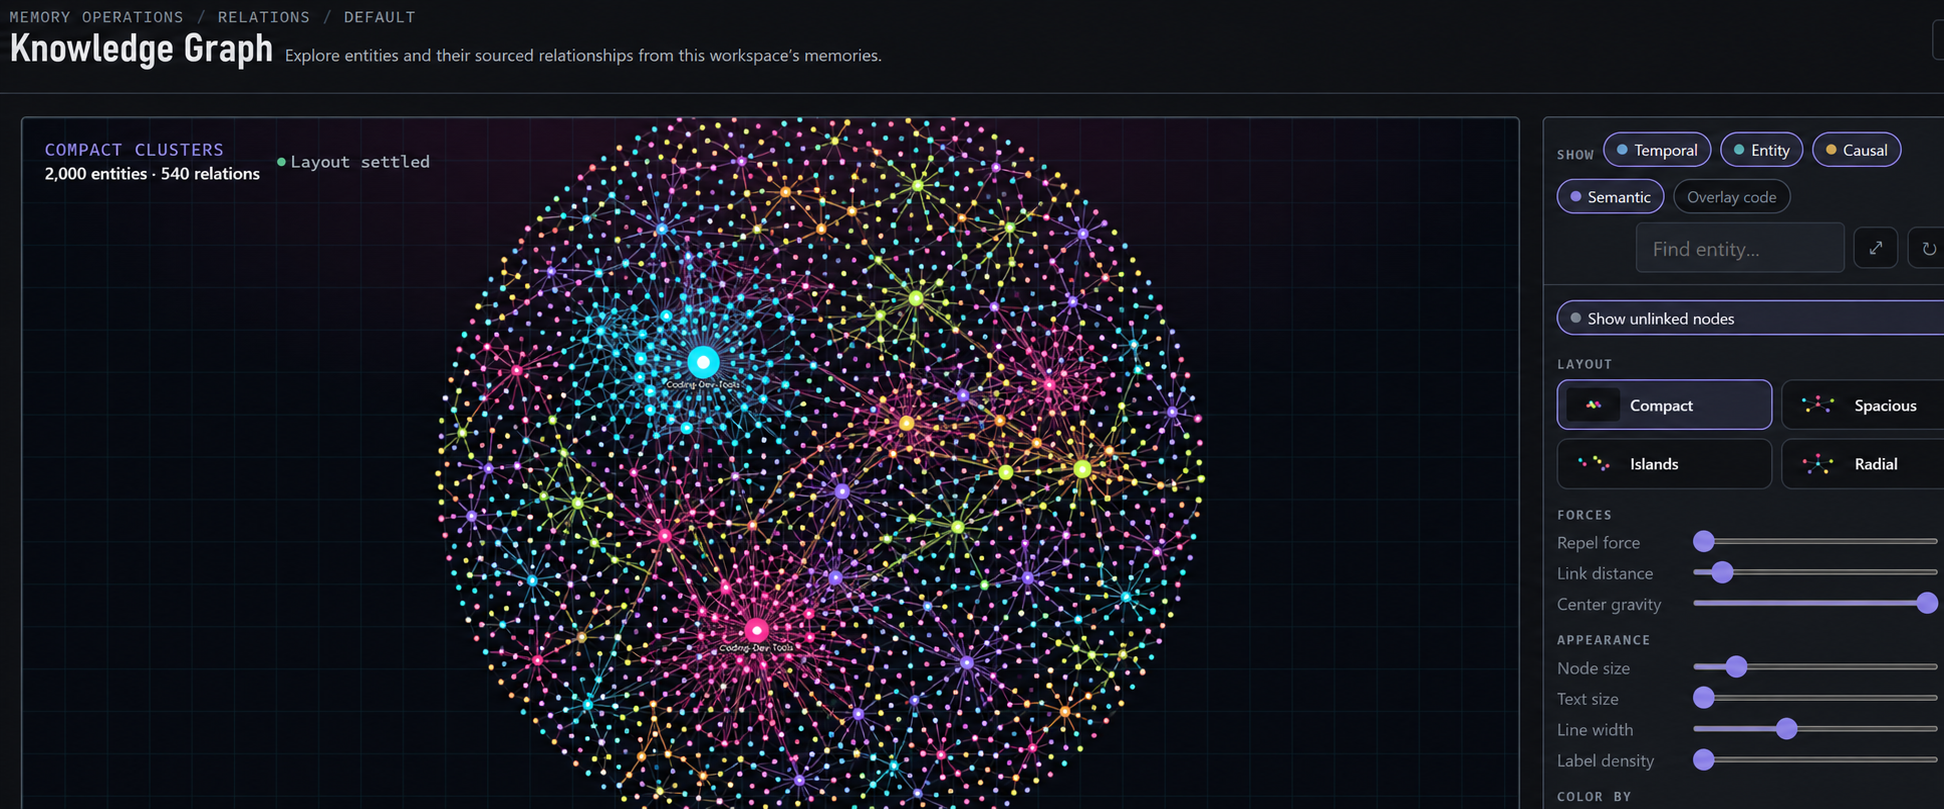Image resolution: width=1944 pixels, height=809 pixels.
Task: Select the Spacious layout
Action: [x=1862, y=405]
